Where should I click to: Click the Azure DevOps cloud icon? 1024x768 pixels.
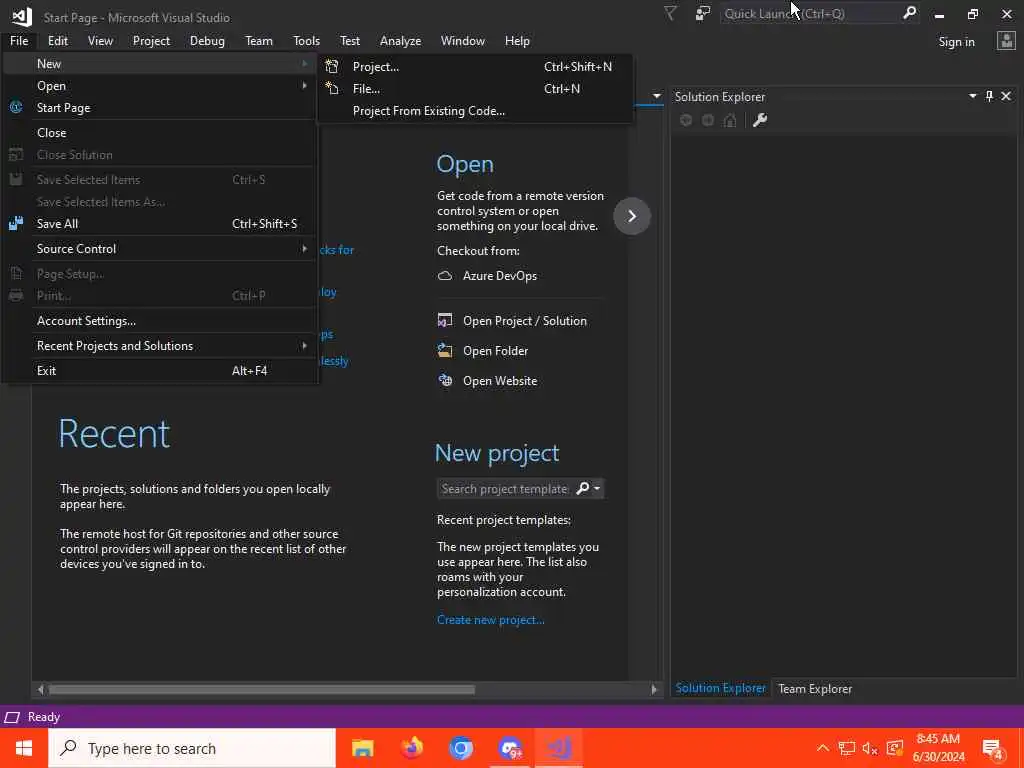click(x=445, y=276)
